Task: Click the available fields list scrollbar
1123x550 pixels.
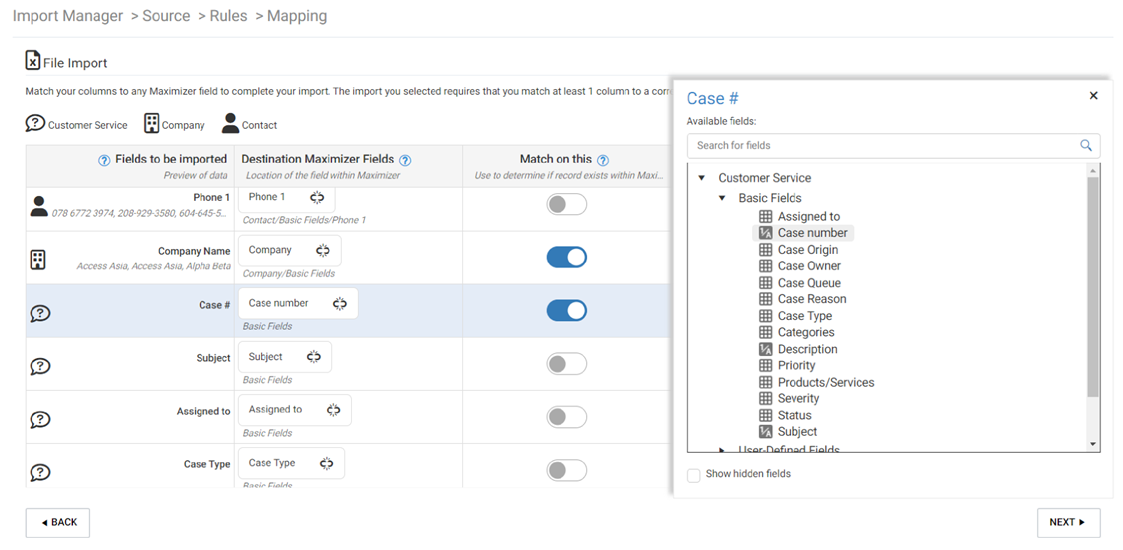Action: [1093, 286]
